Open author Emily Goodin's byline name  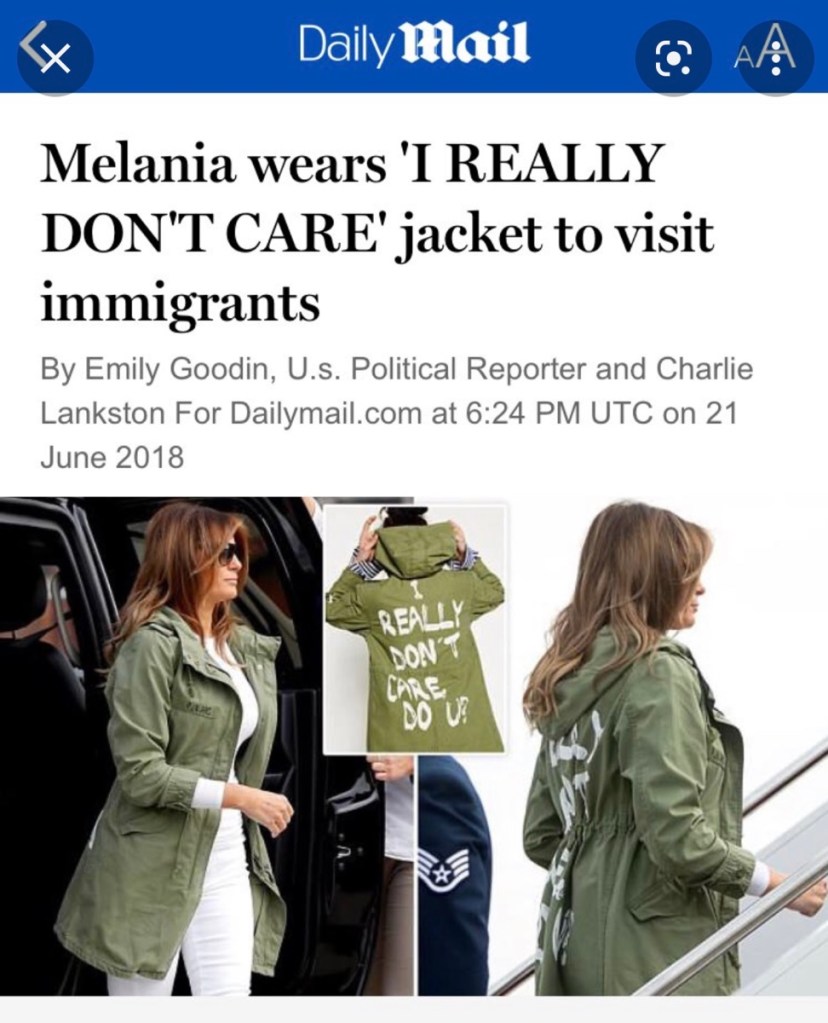pos(175,369)
